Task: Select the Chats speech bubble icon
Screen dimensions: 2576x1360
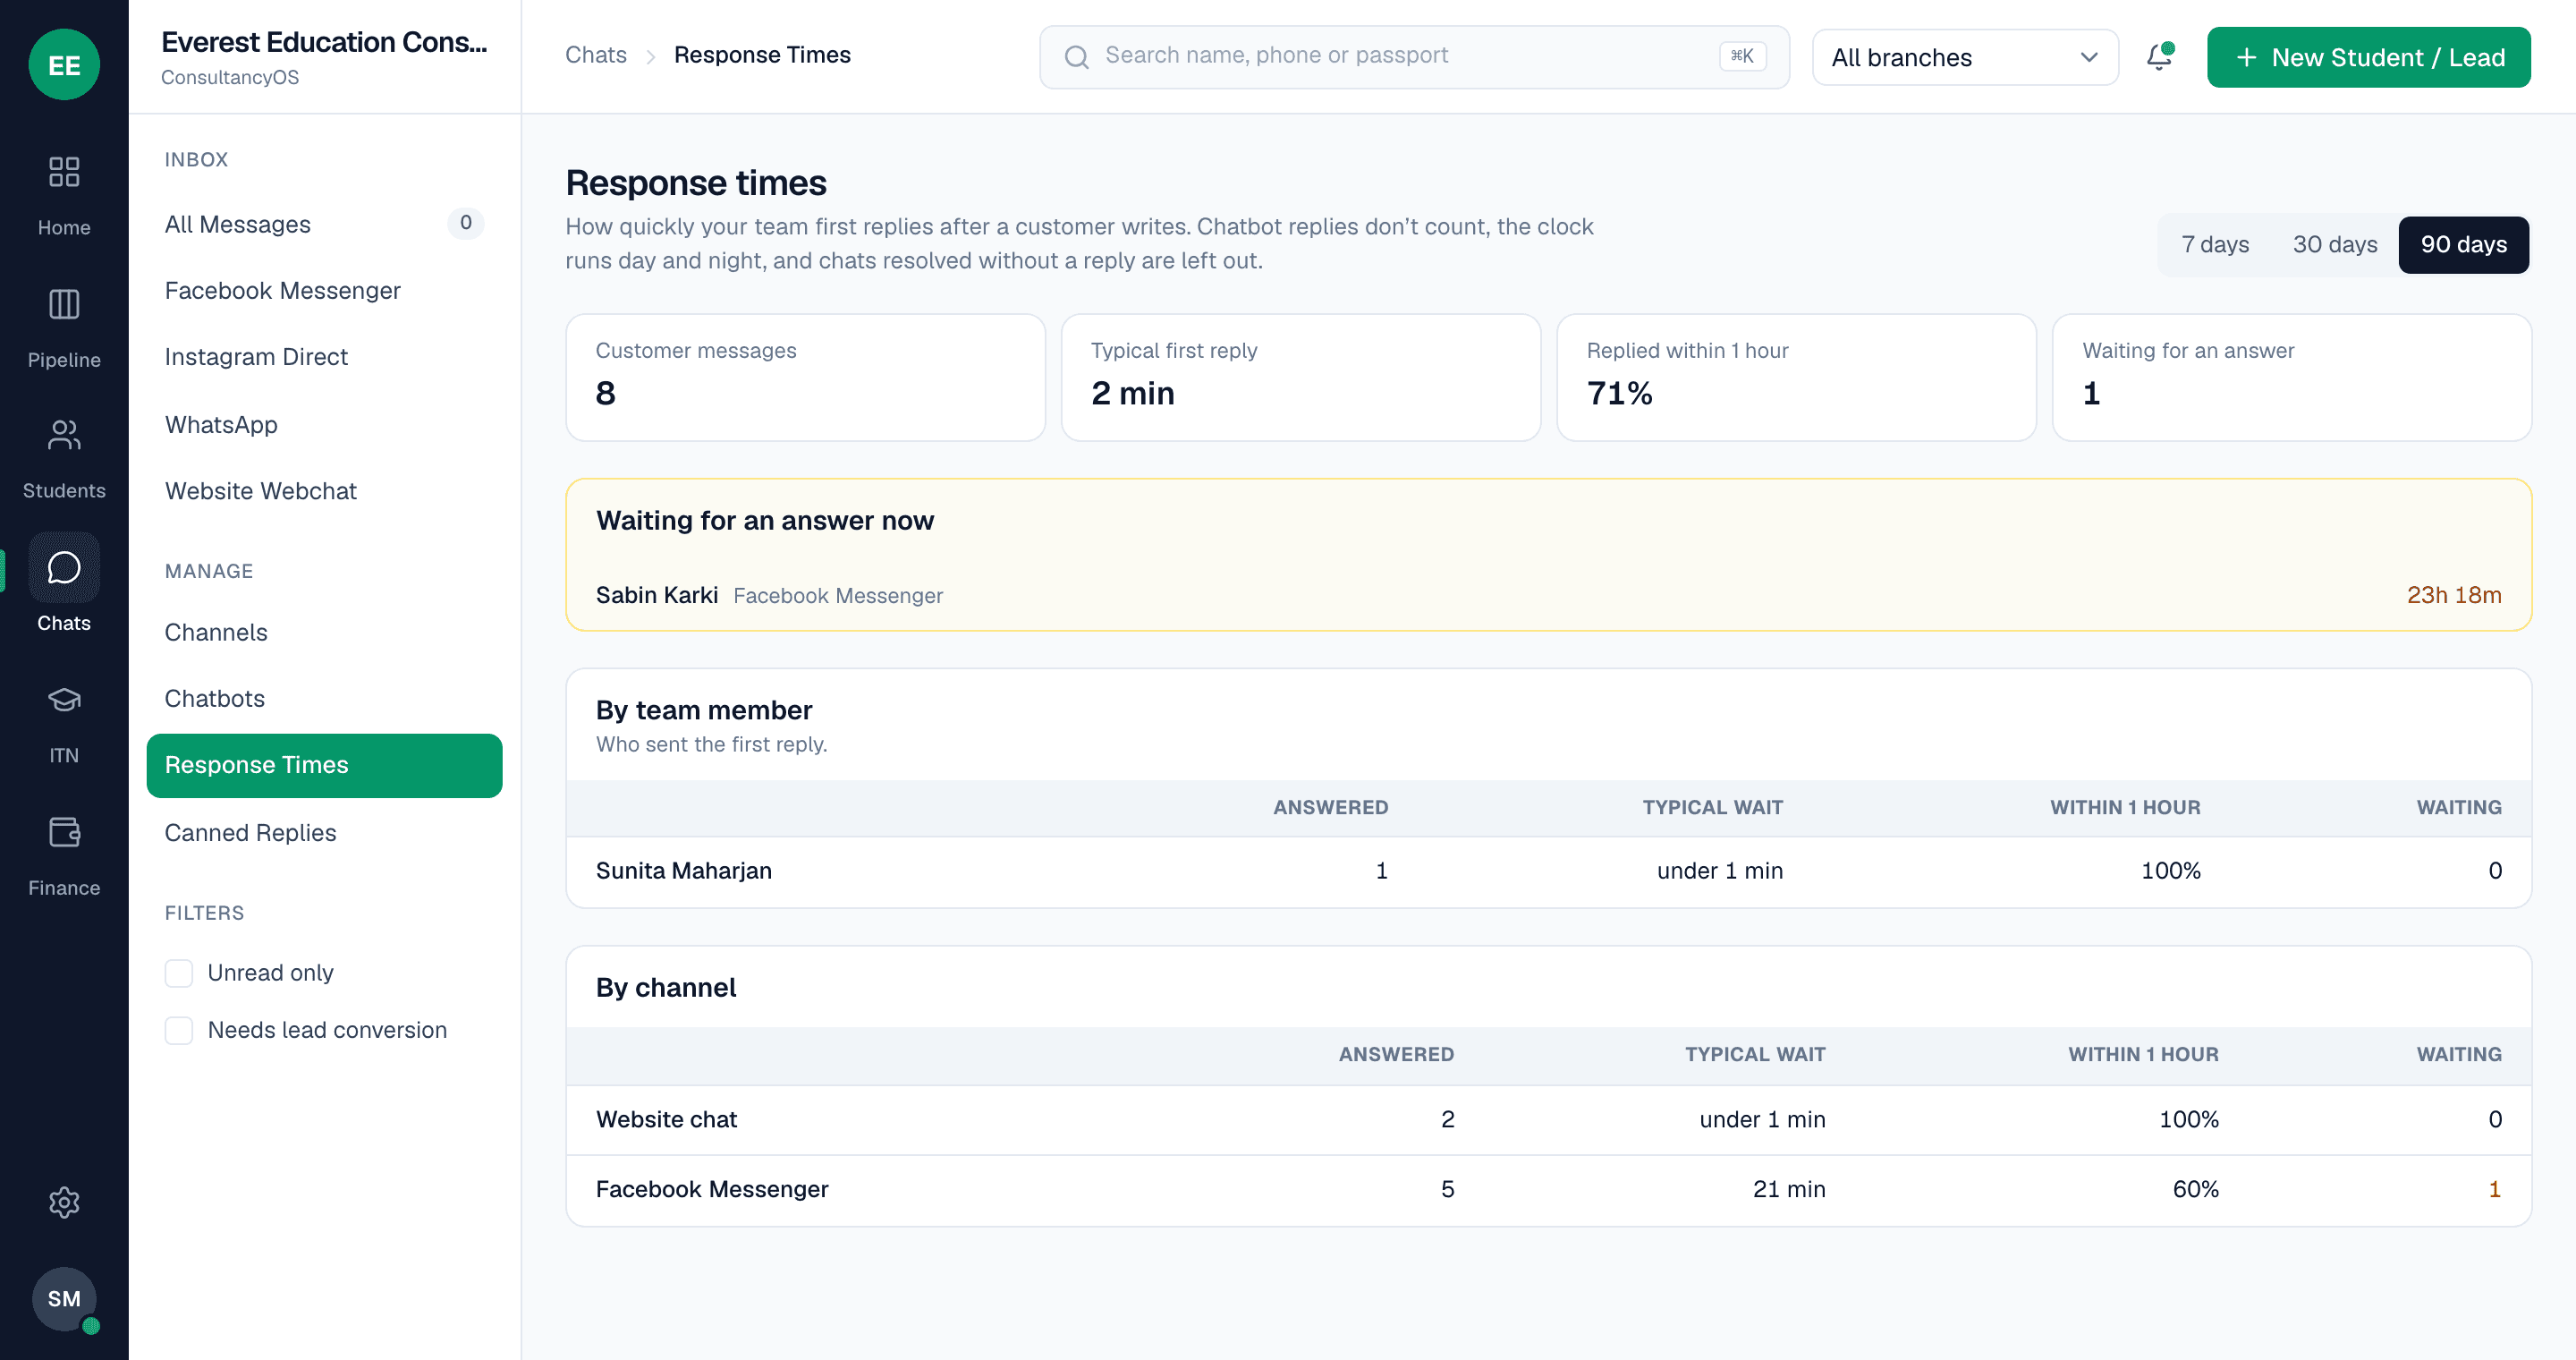Action: [64, 568]
